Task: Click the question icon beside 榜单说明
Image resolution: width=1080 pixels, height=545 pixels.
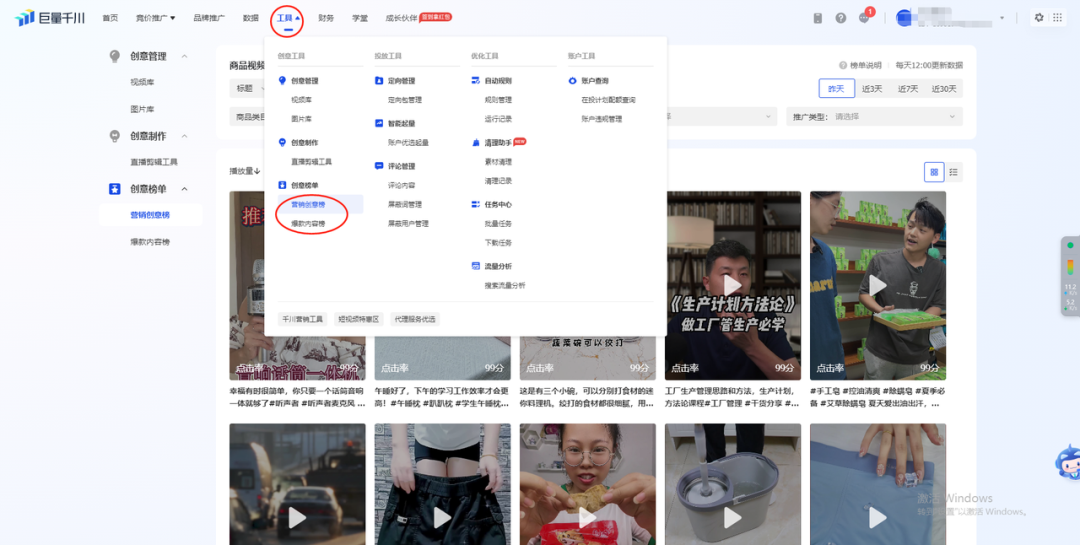Action: pyautogui.click(x=842, y=65)
